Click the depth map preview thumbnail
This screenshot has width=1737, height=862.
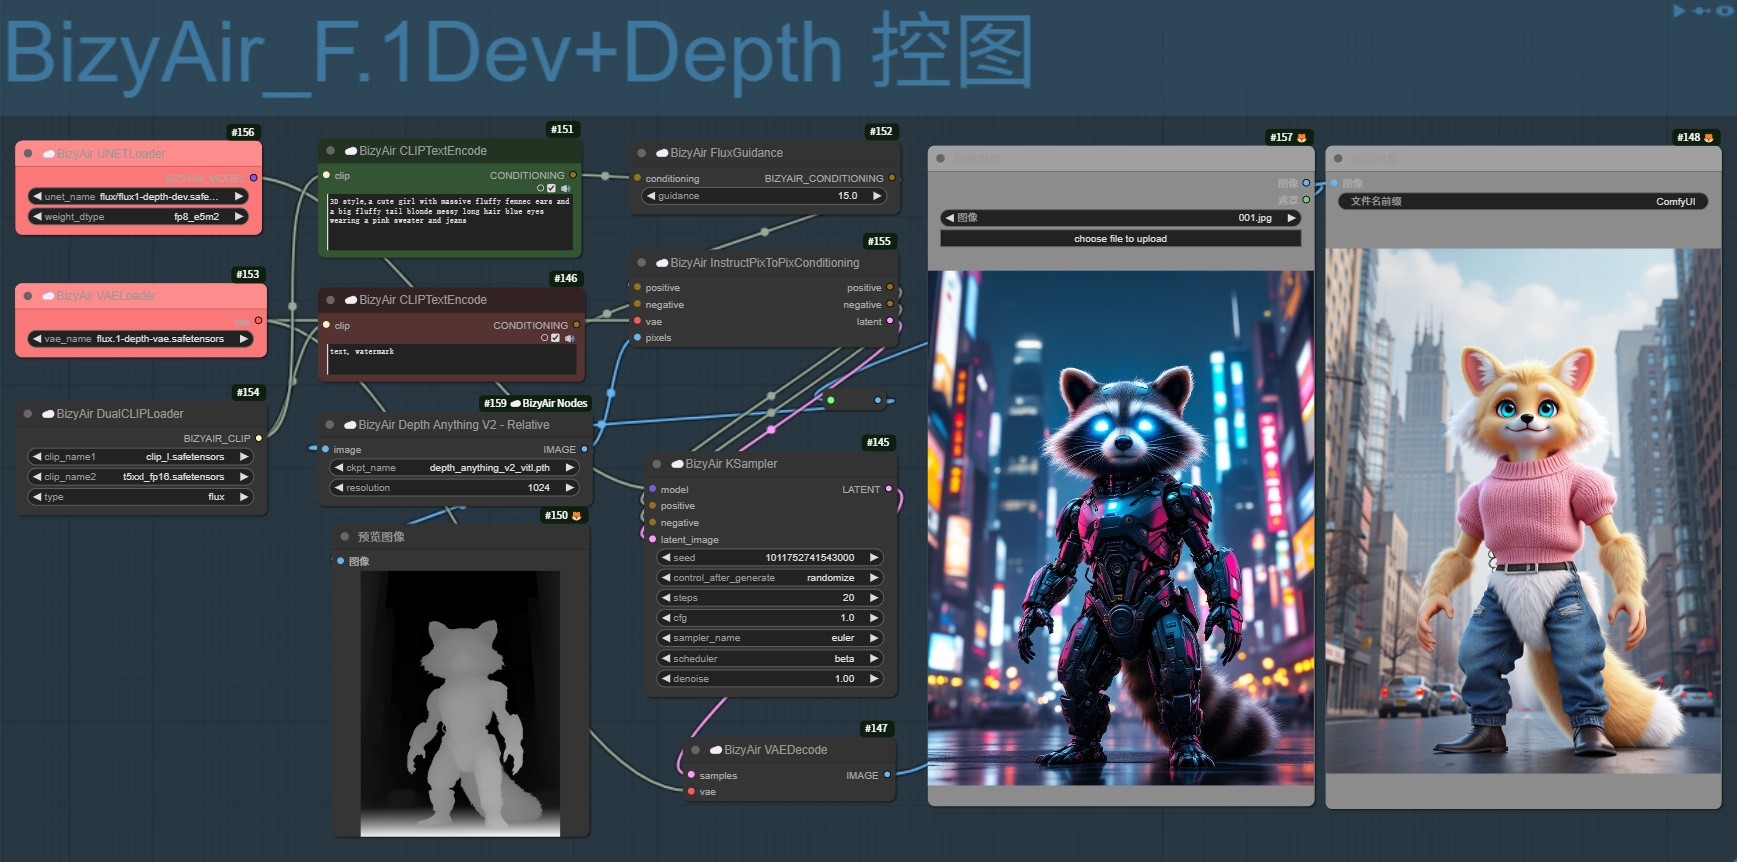tap(460, 703)
